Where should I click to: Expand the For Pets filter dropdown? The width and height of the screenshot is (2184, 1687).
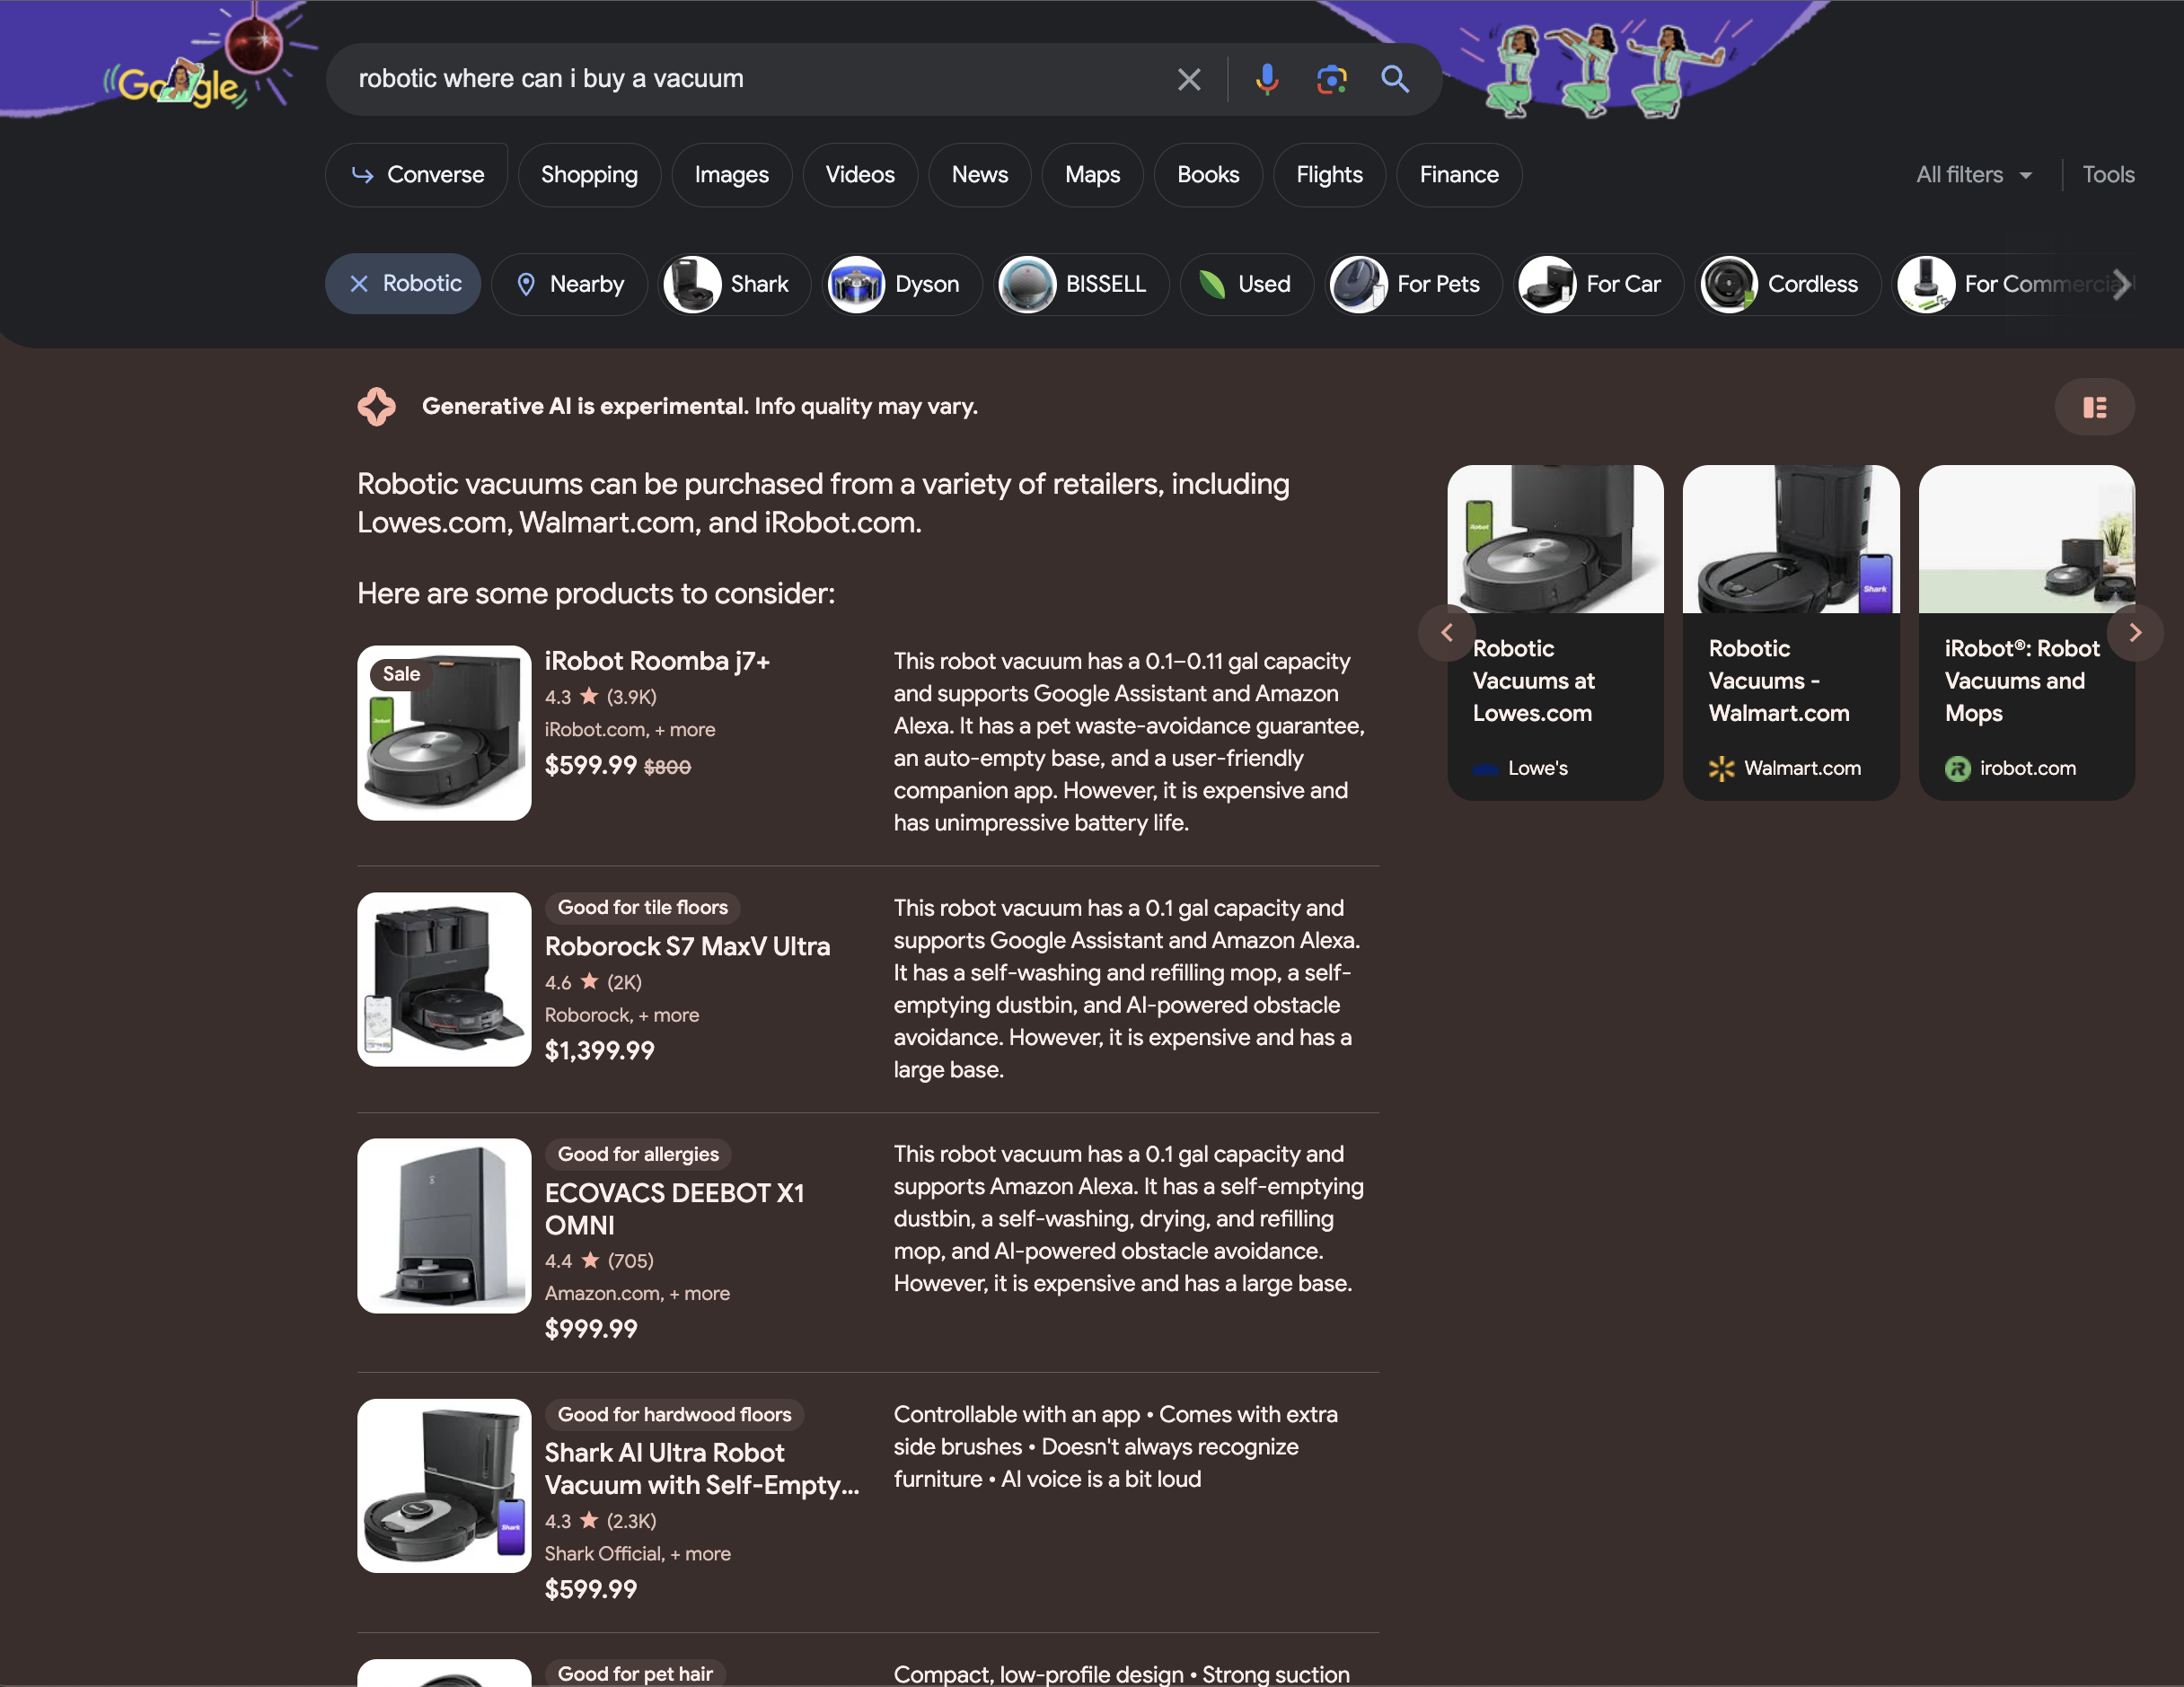tap(1409, 284)
